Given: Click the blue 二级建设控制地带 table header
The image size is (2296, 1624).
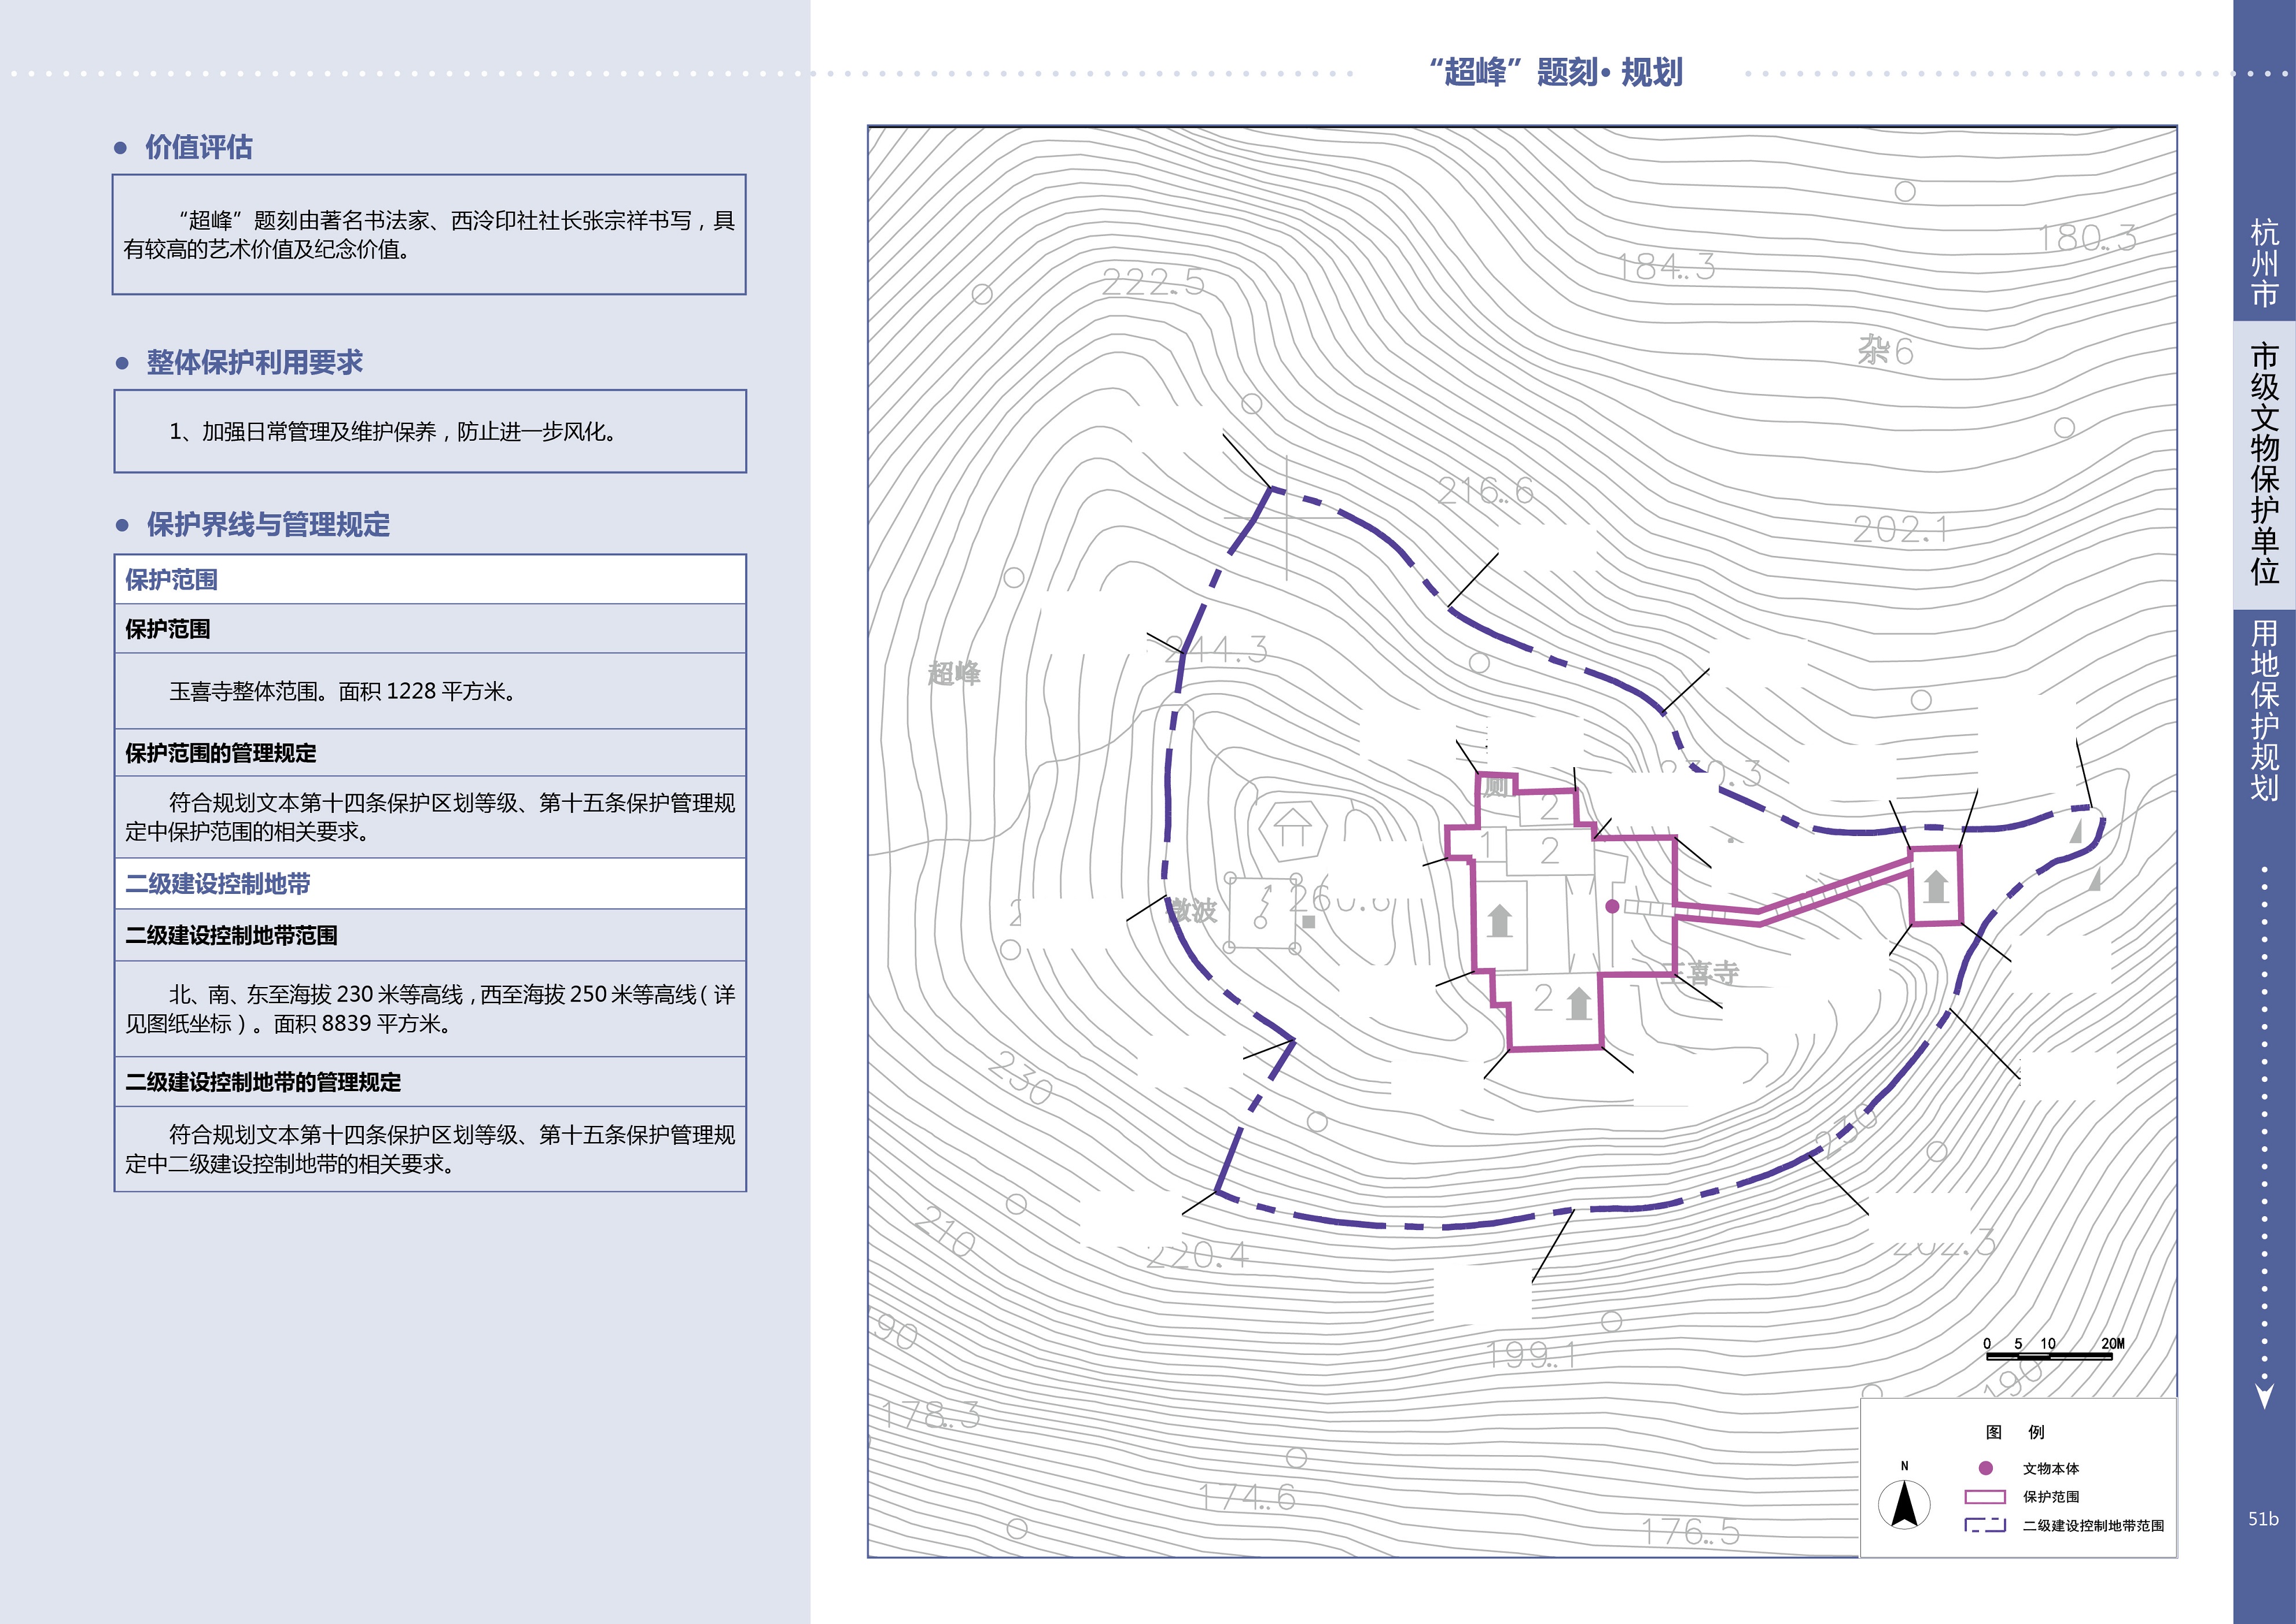Looking at the screenshot, I should tap(430, 883).
